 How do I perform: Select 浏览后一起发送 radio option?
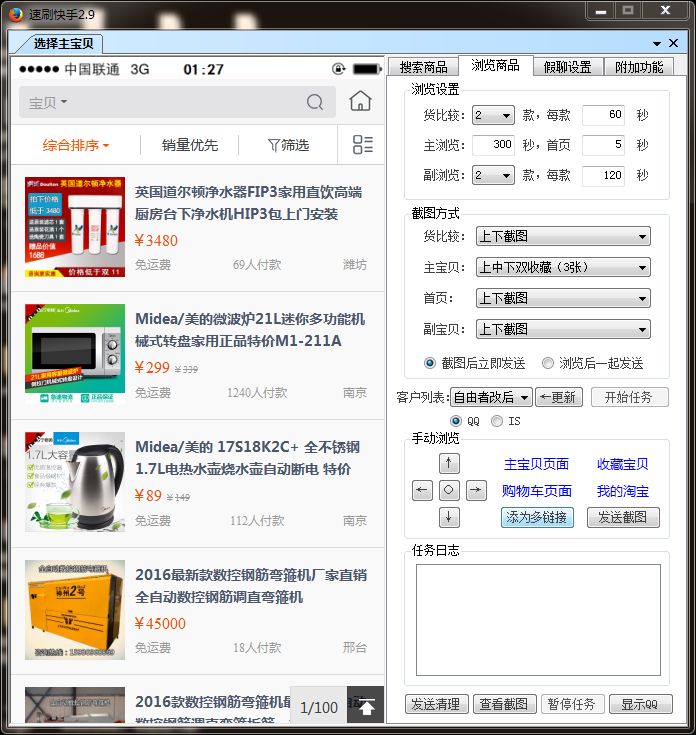[547, 363]
